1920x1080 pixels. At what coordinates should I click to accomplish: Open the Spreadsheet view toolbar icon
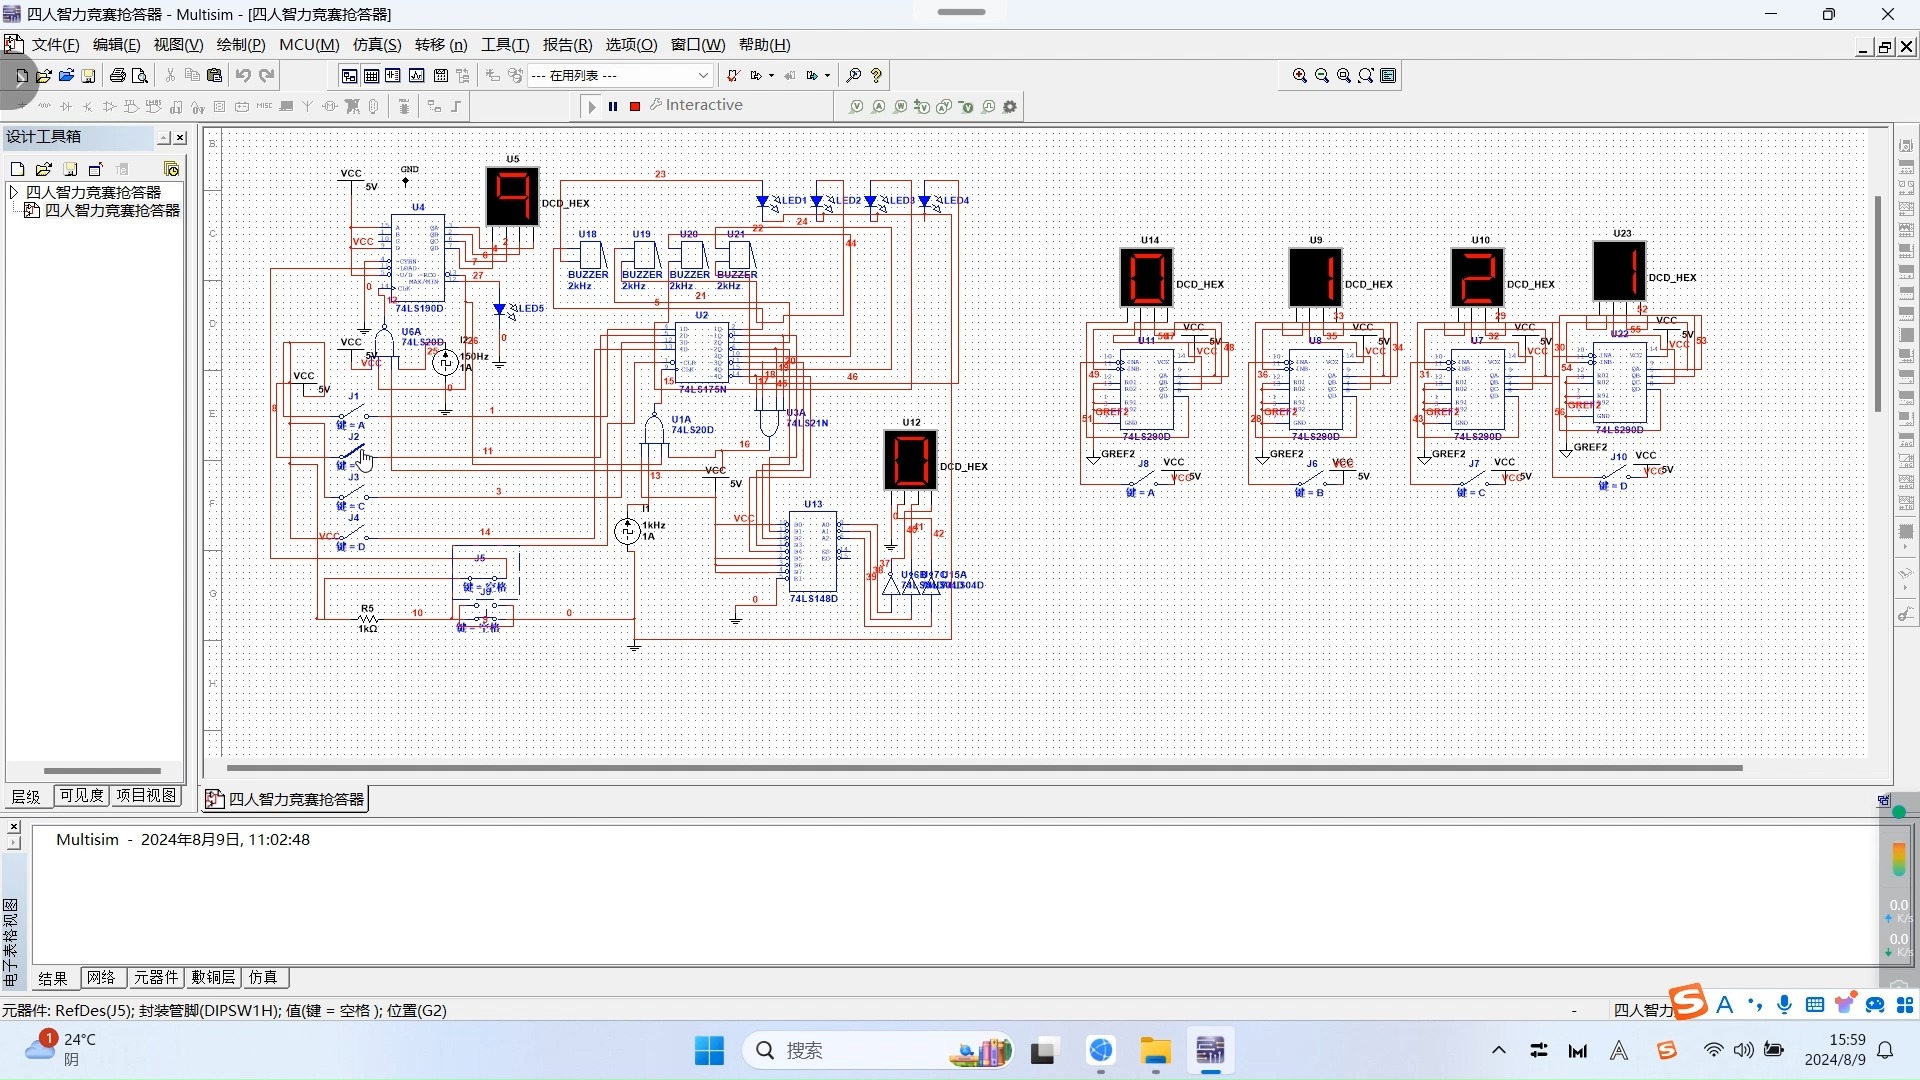(x=371, y=75)
